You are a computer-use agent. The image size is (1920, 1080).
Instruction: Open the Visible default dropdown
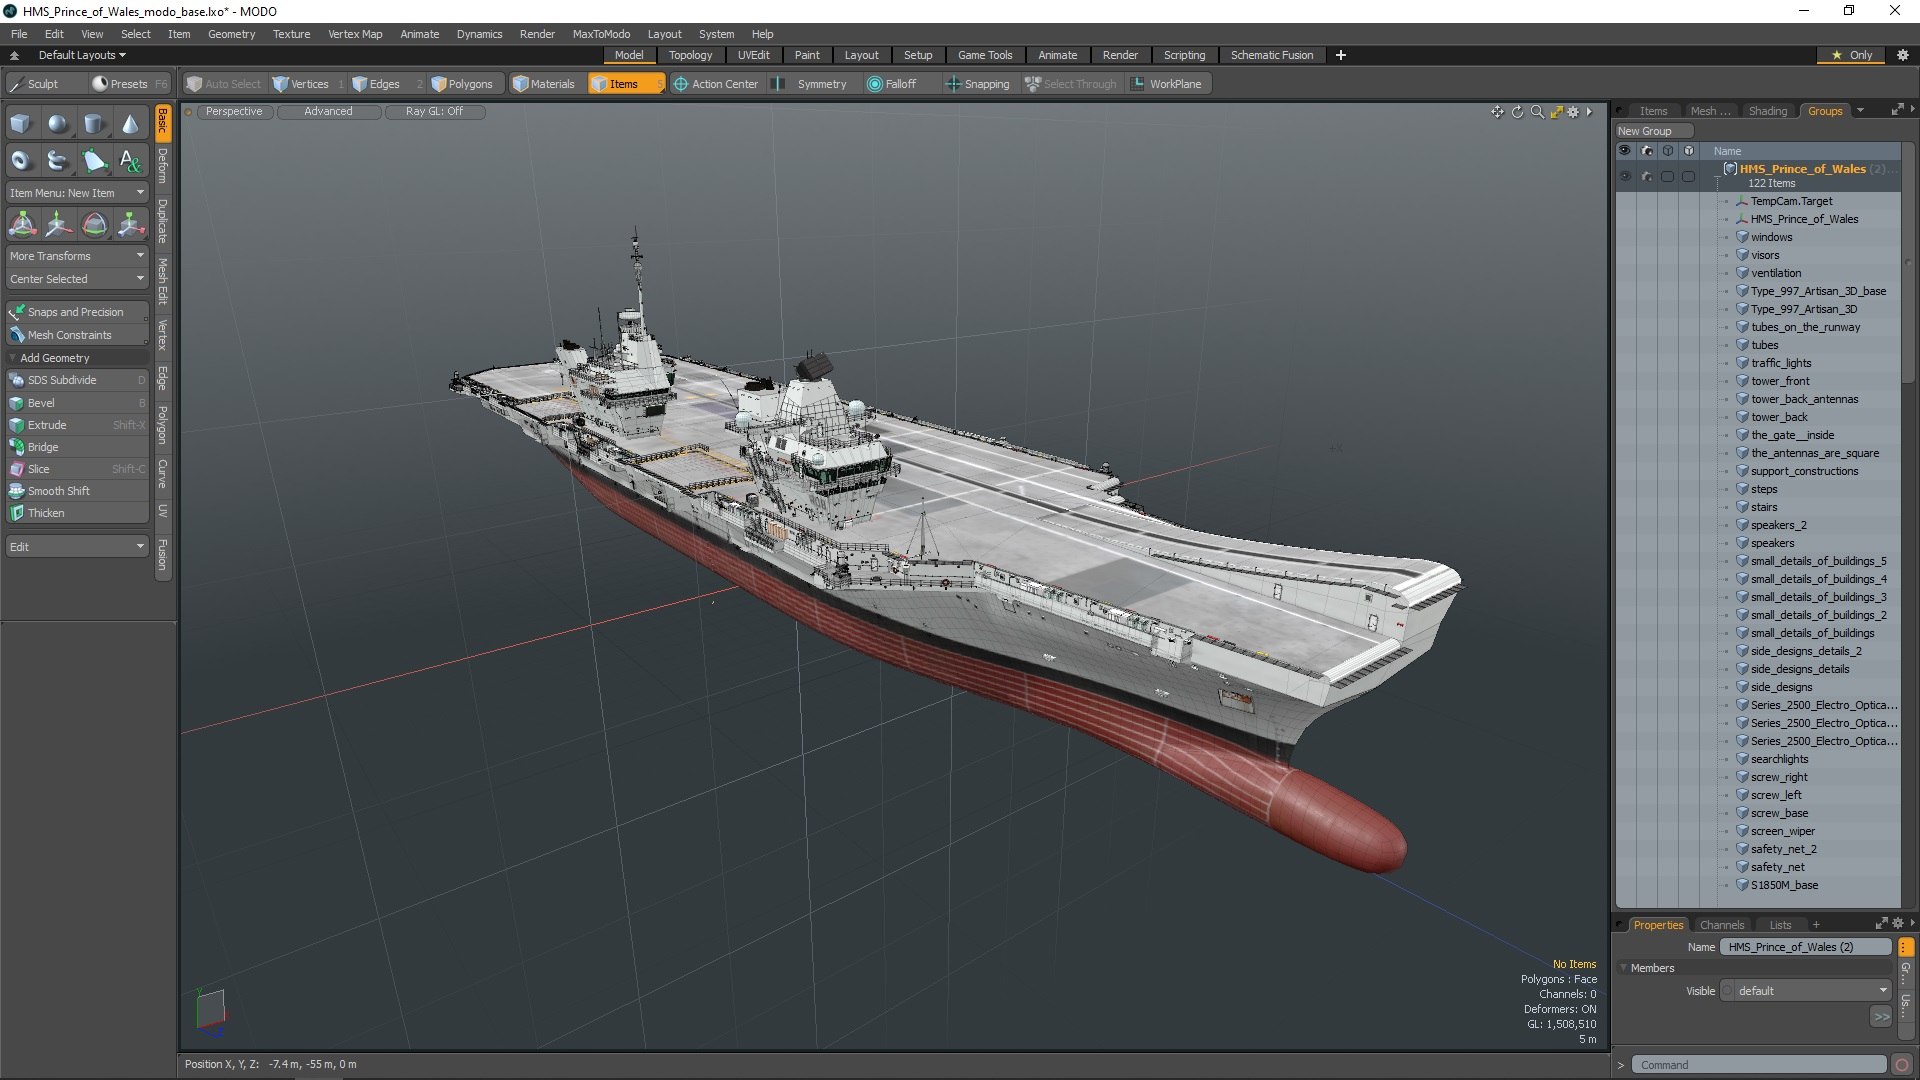[x=1806, y=991]
